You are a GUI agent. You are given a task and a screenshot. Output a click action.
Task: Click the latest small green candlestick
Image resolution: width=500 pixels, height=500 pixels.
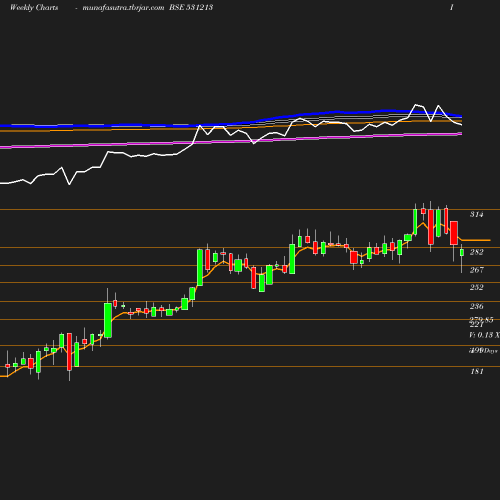click(x=462, y=252)
